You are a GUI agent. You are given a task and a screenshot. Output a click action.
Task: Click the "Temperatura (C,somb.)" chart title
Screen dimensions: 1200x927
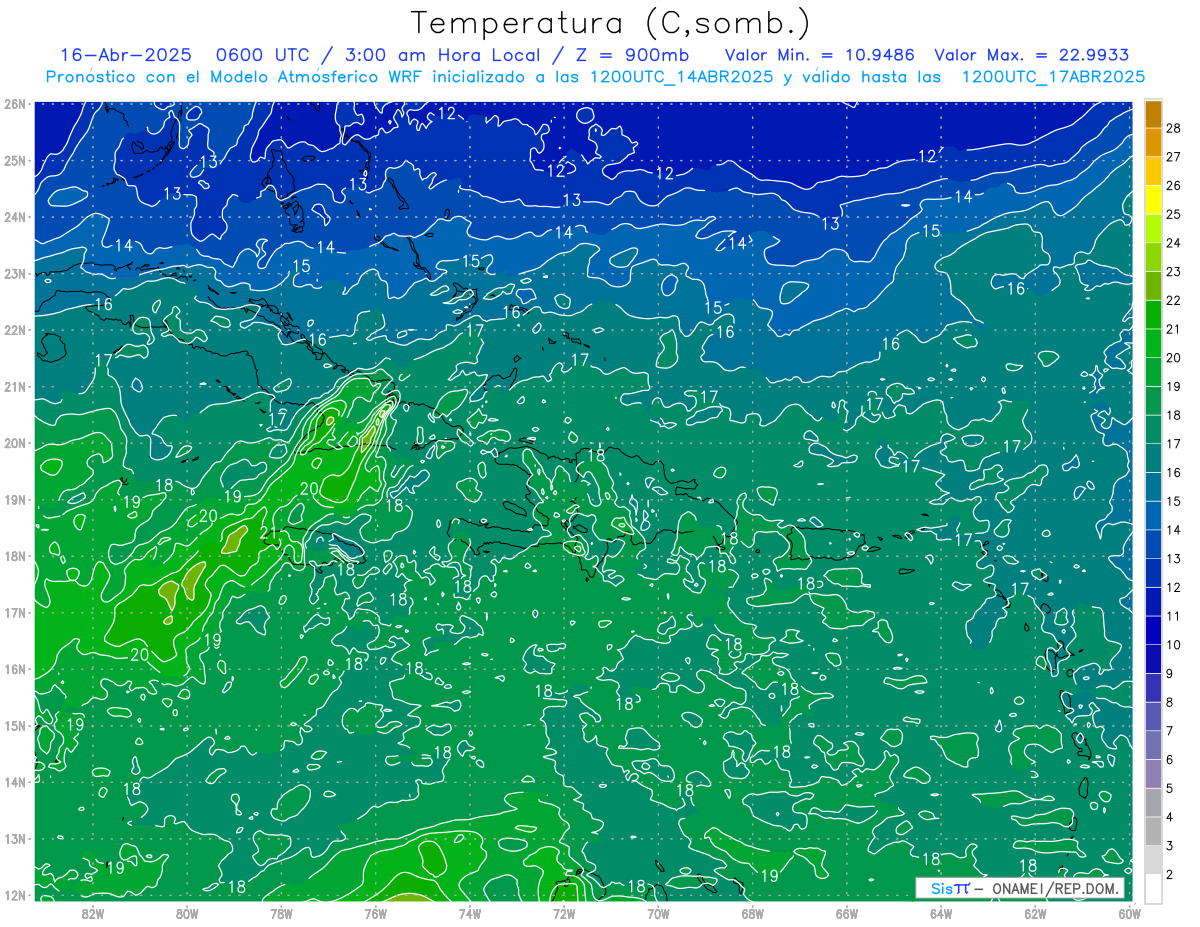611,24
